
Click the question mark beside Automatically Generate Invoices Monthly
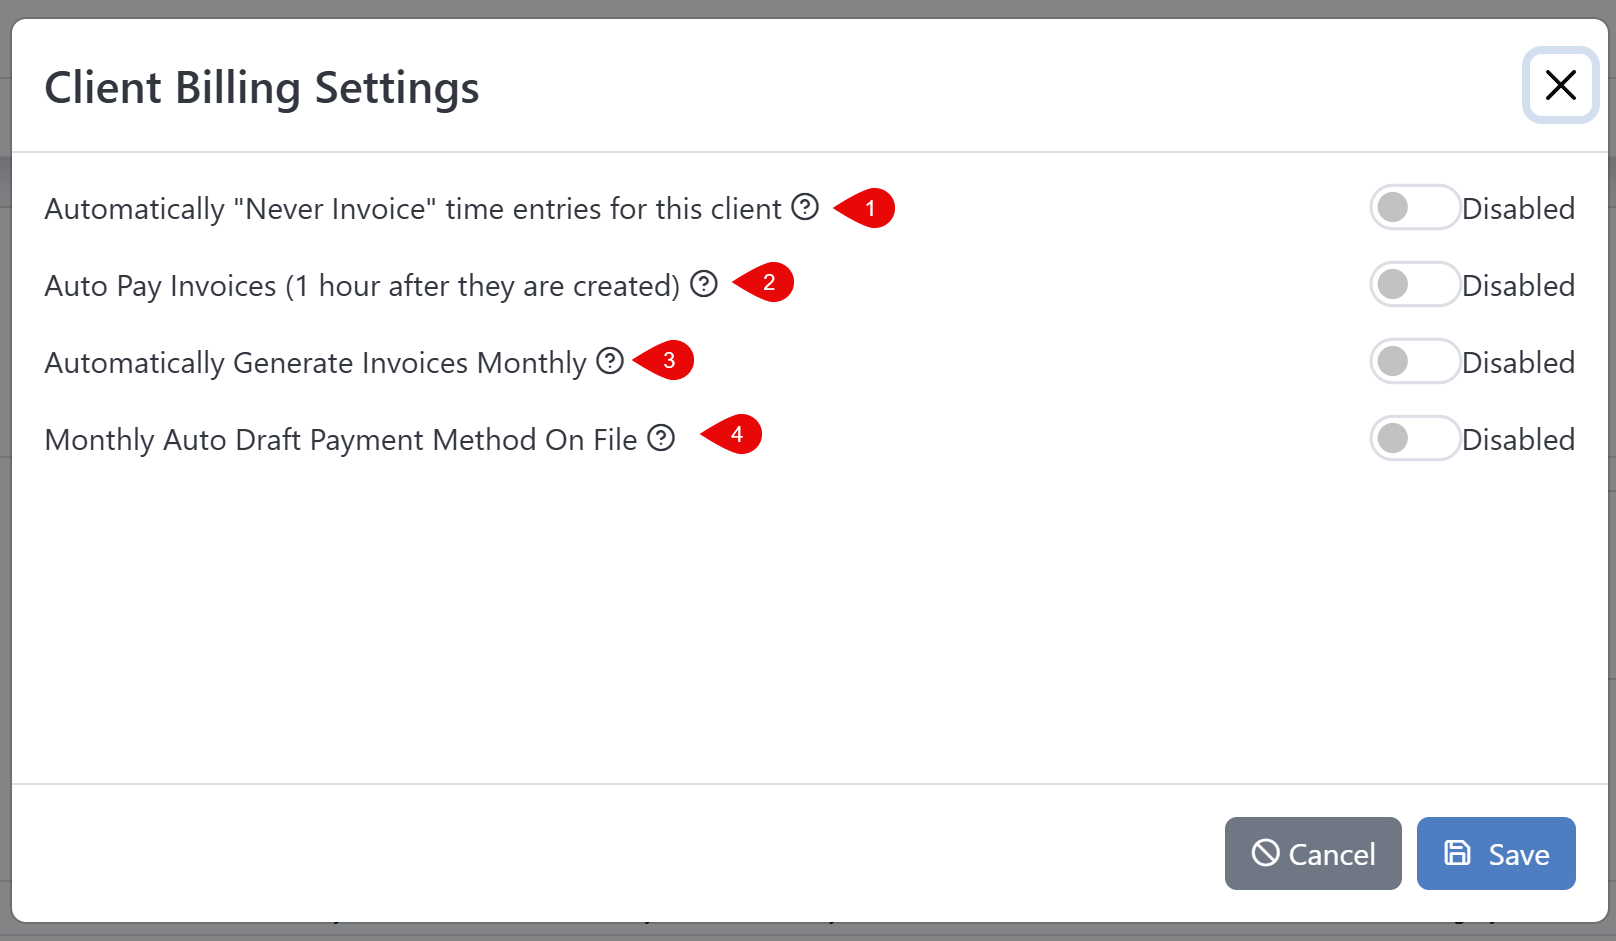coord(610,361)
